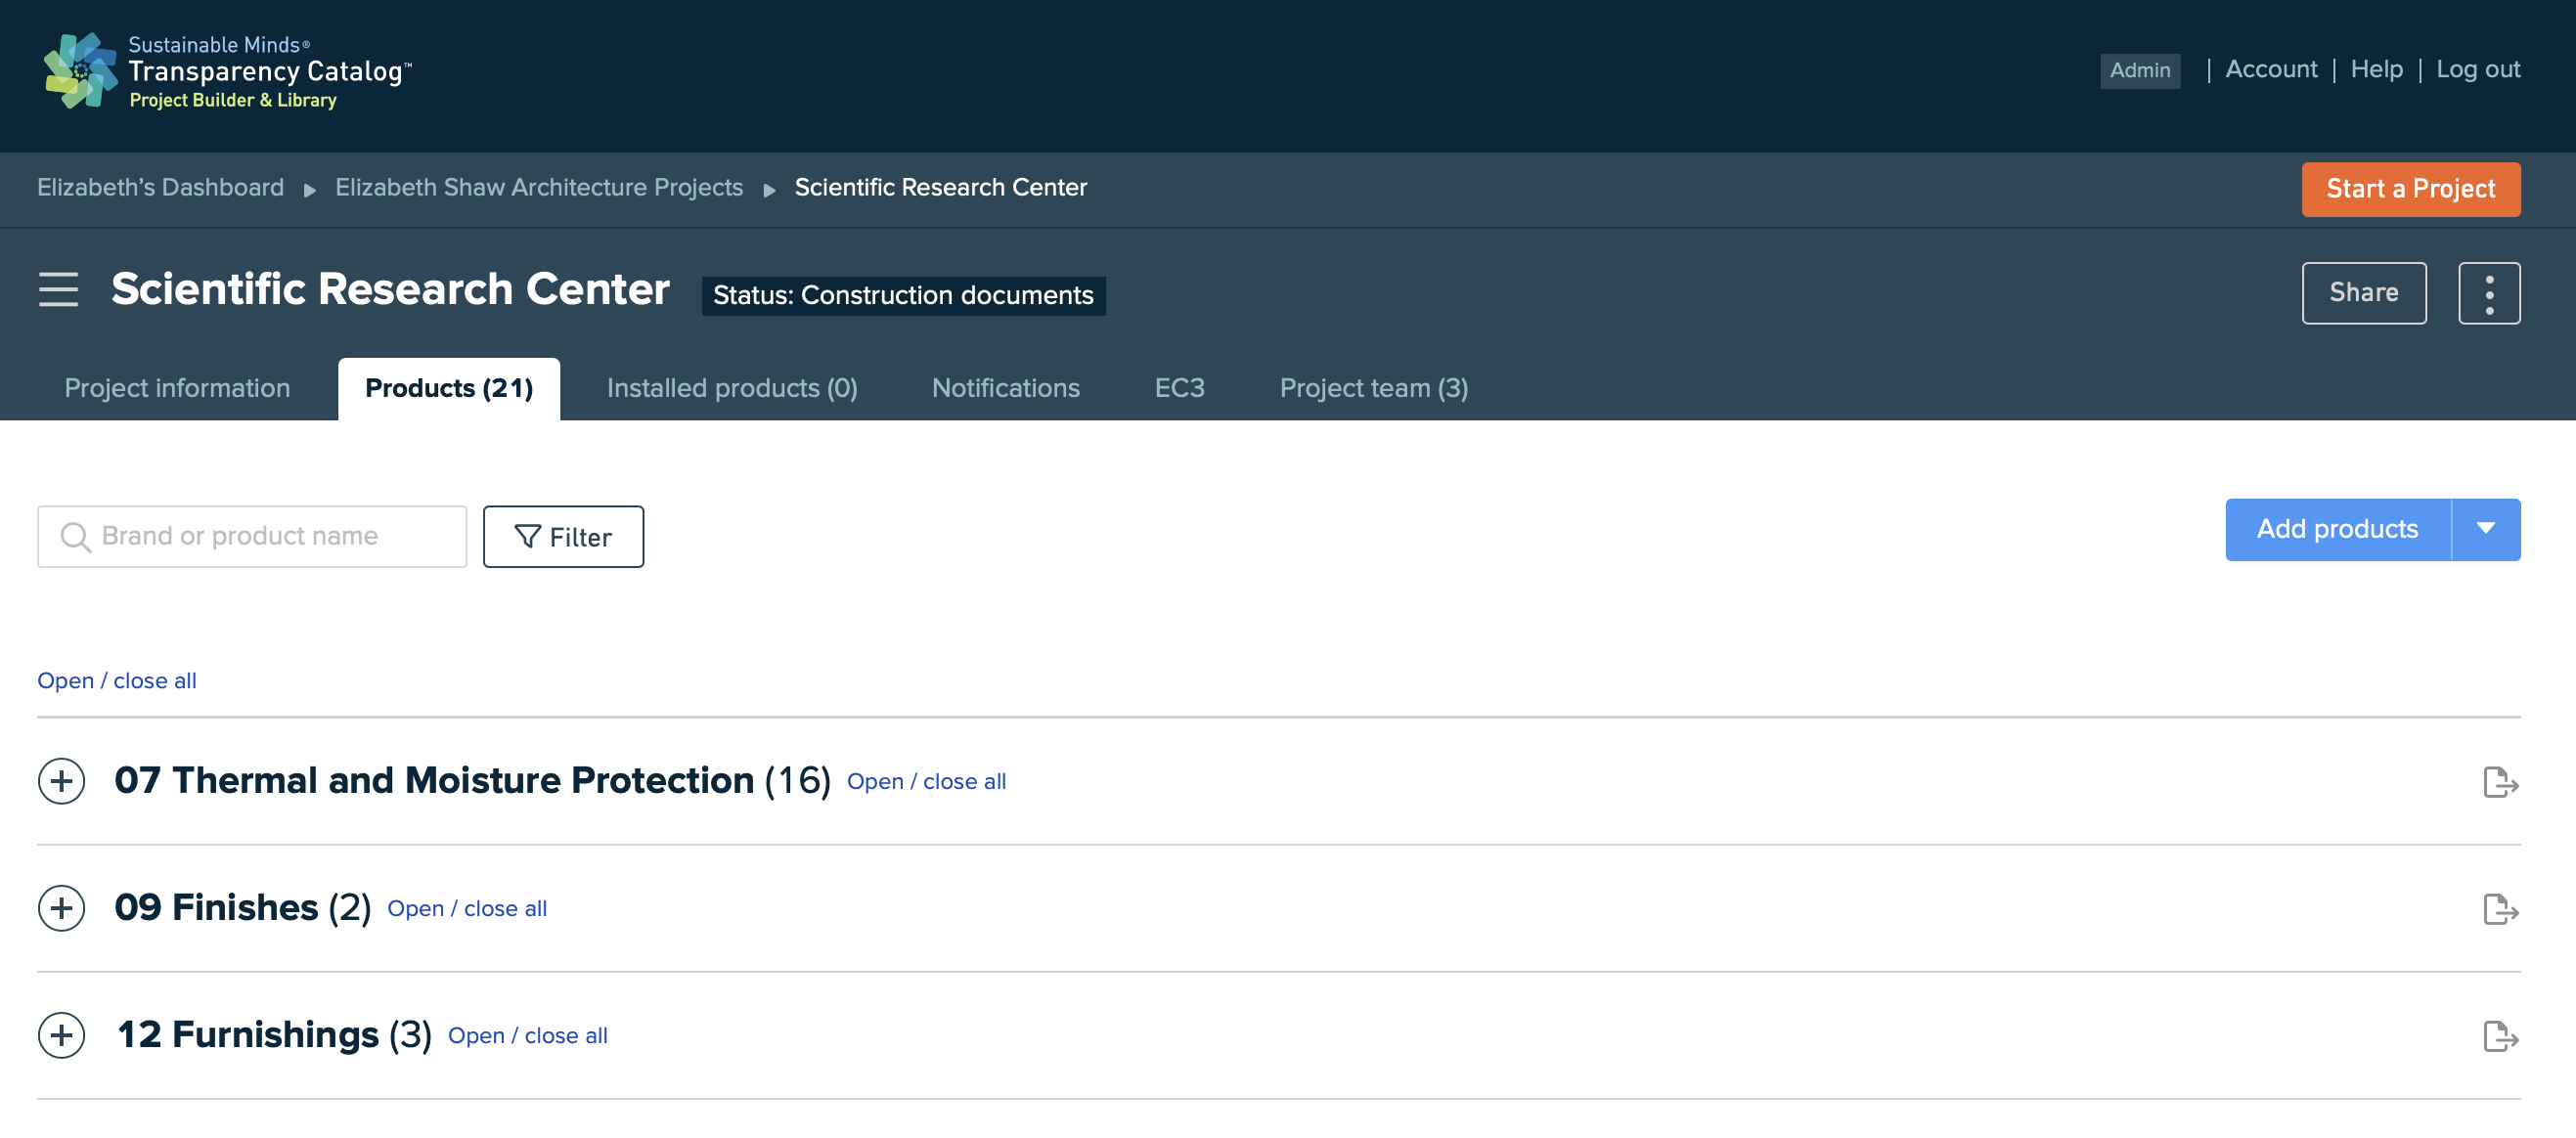
Task: Click the 12 Furnishings (3) heading
Action: point(274,1034)
